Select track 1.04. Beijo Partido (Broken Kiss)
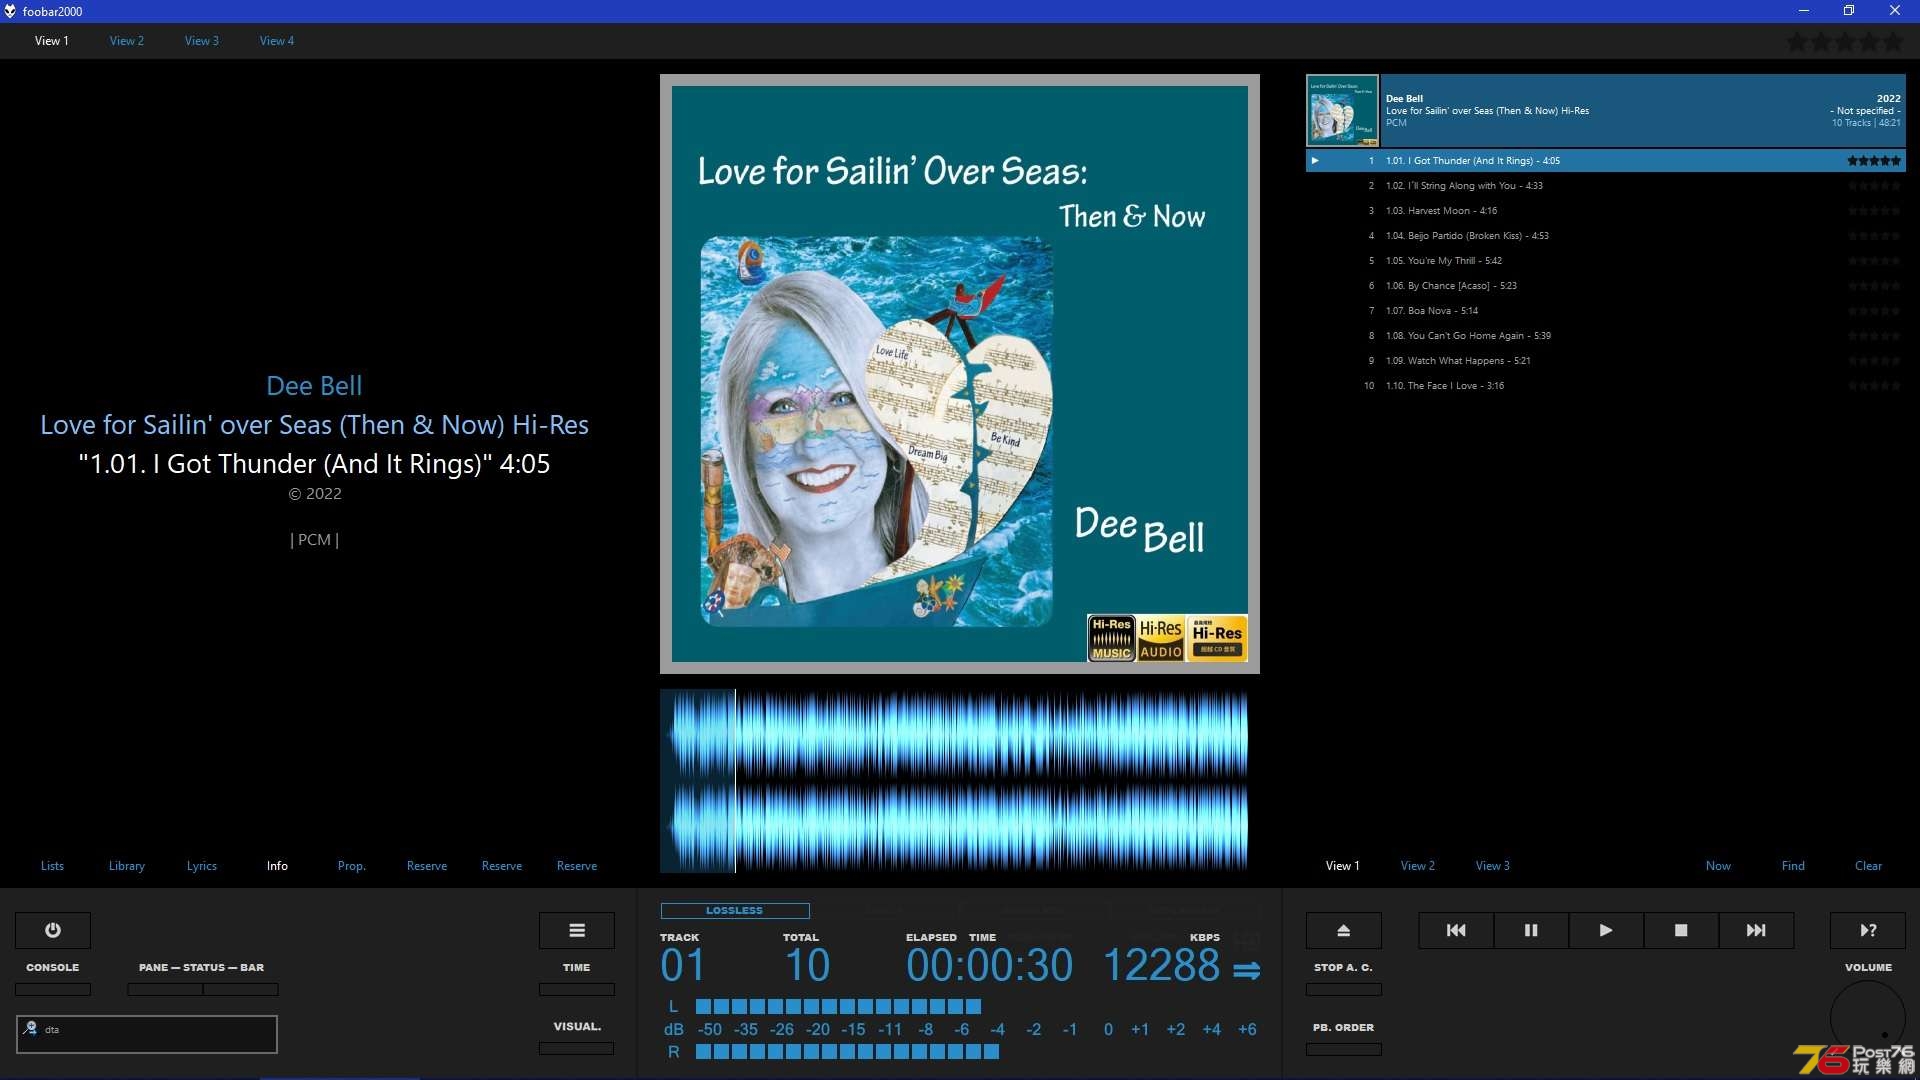The width and height of the screenshot is (1920, 1080). point(1606,236)
